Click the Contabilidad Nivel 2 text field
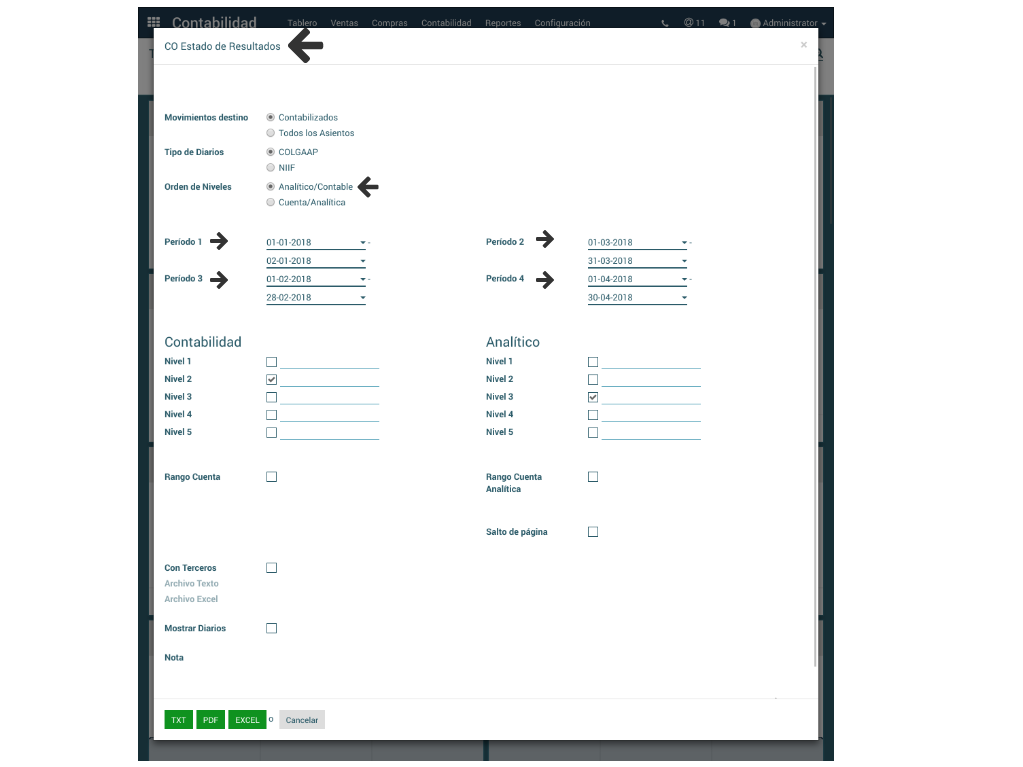 click(x=329, y=380)
